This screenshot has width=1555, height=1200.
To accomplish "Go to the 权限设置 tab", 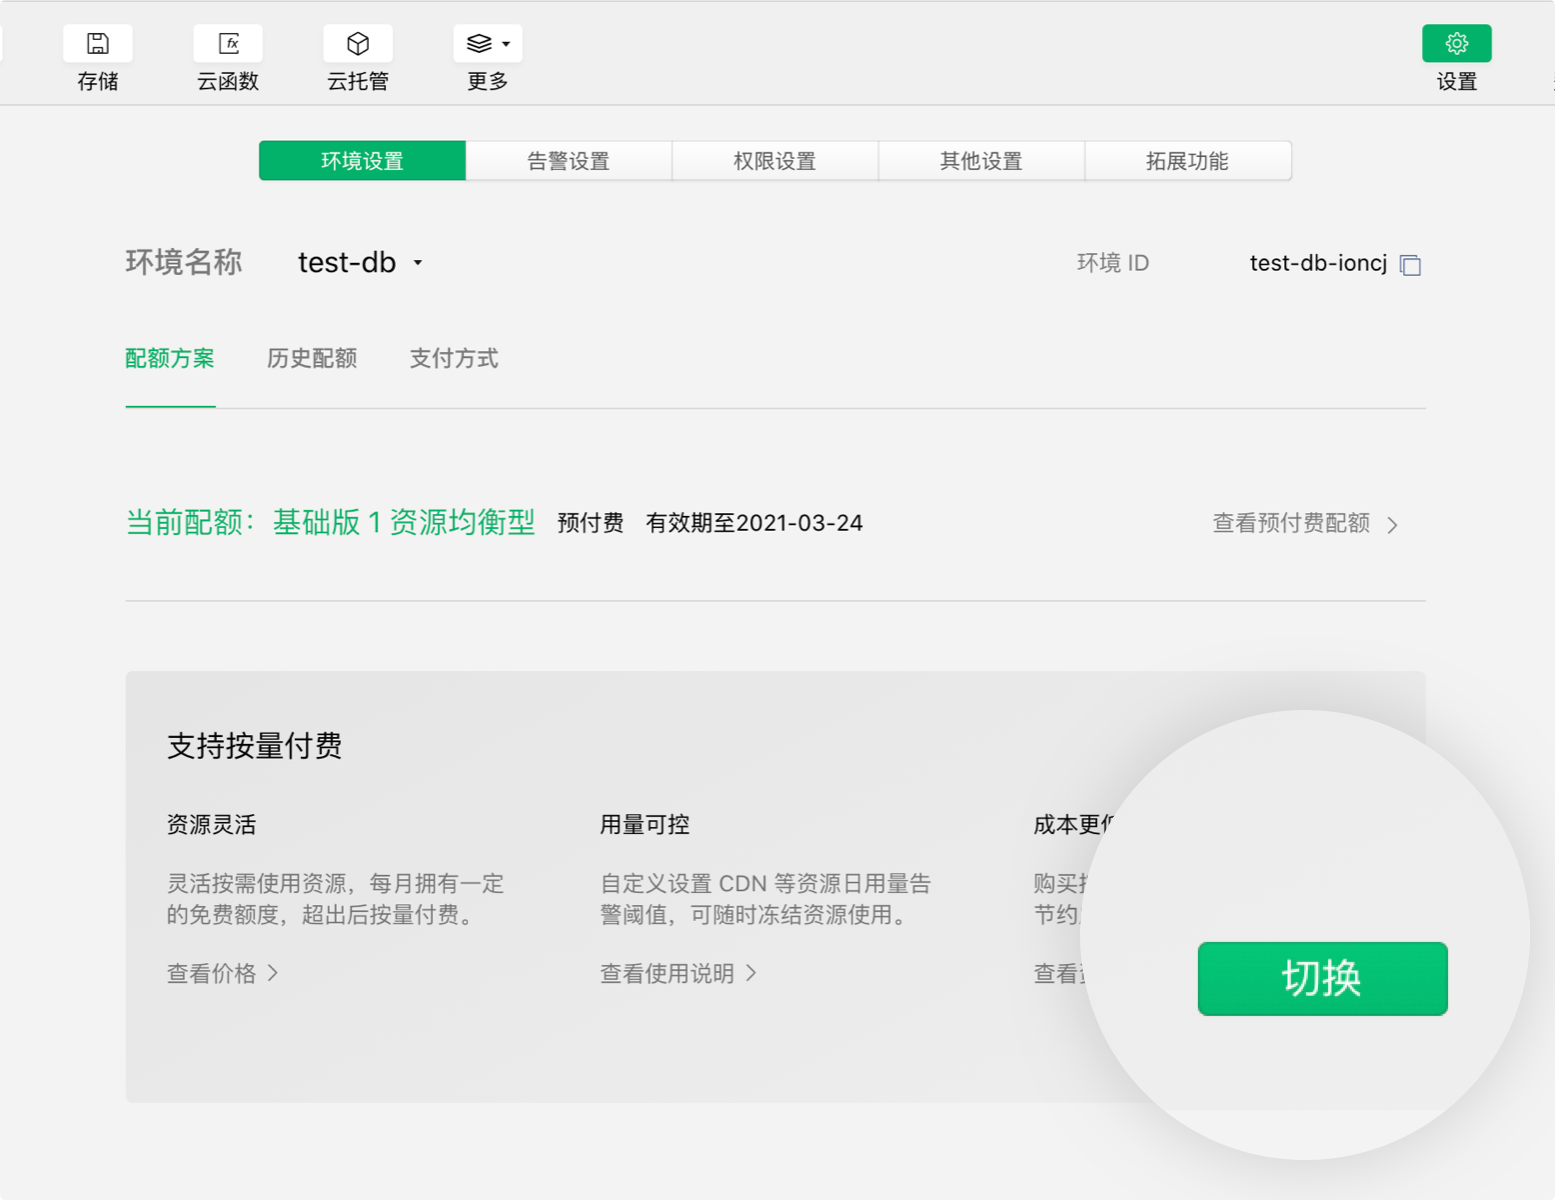I will pos(775,161).
